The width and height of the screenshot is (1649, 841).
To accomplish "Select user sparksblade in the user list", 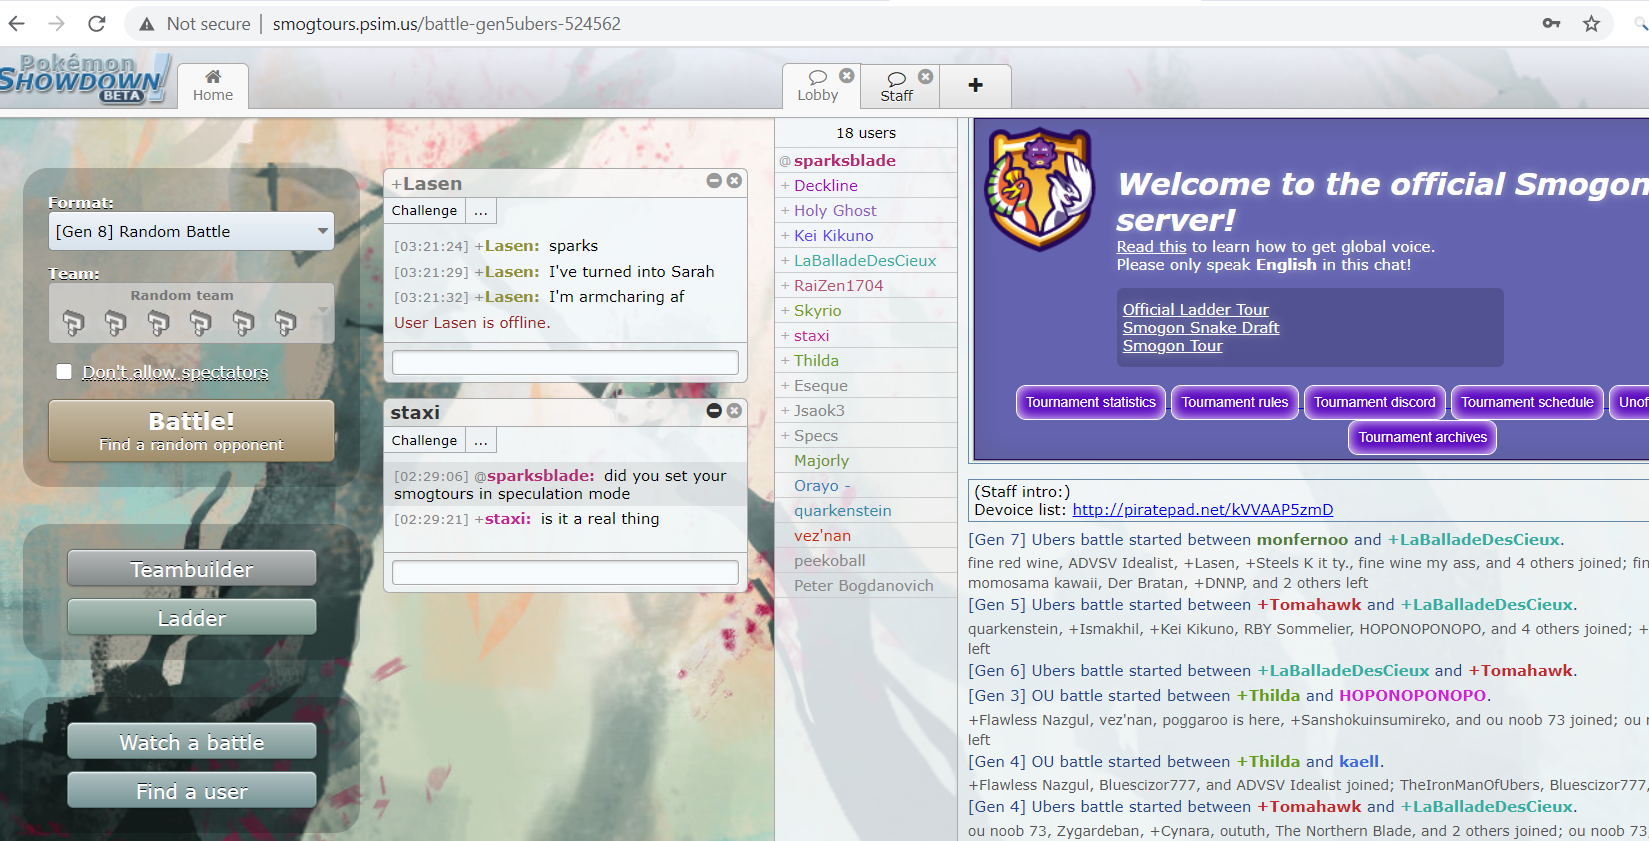I will pyautogui.click(x=866, y=160).
